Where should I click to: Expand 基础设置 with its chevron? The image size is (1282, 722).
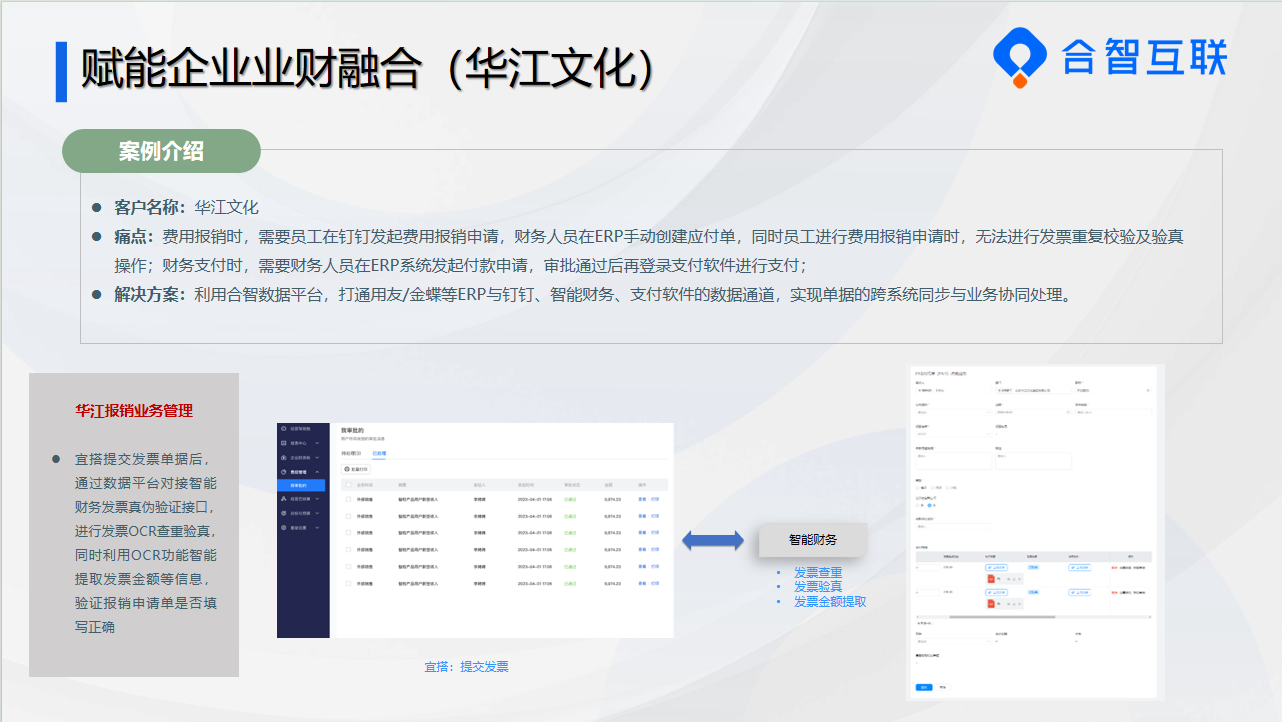coord(317,528)
